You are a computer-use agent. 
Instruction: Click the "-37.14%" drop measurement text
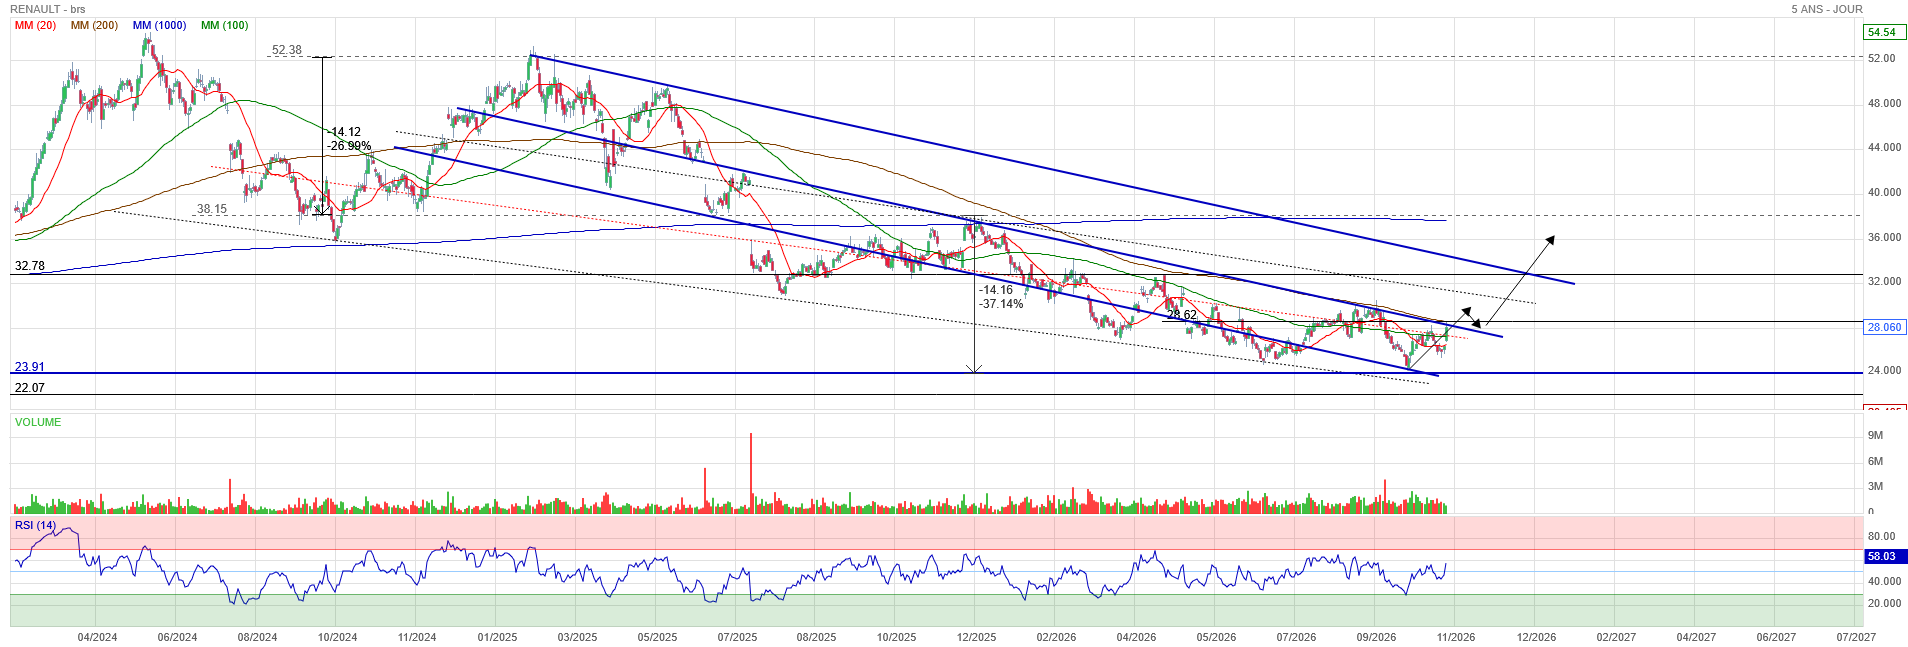click(1002, 304)
